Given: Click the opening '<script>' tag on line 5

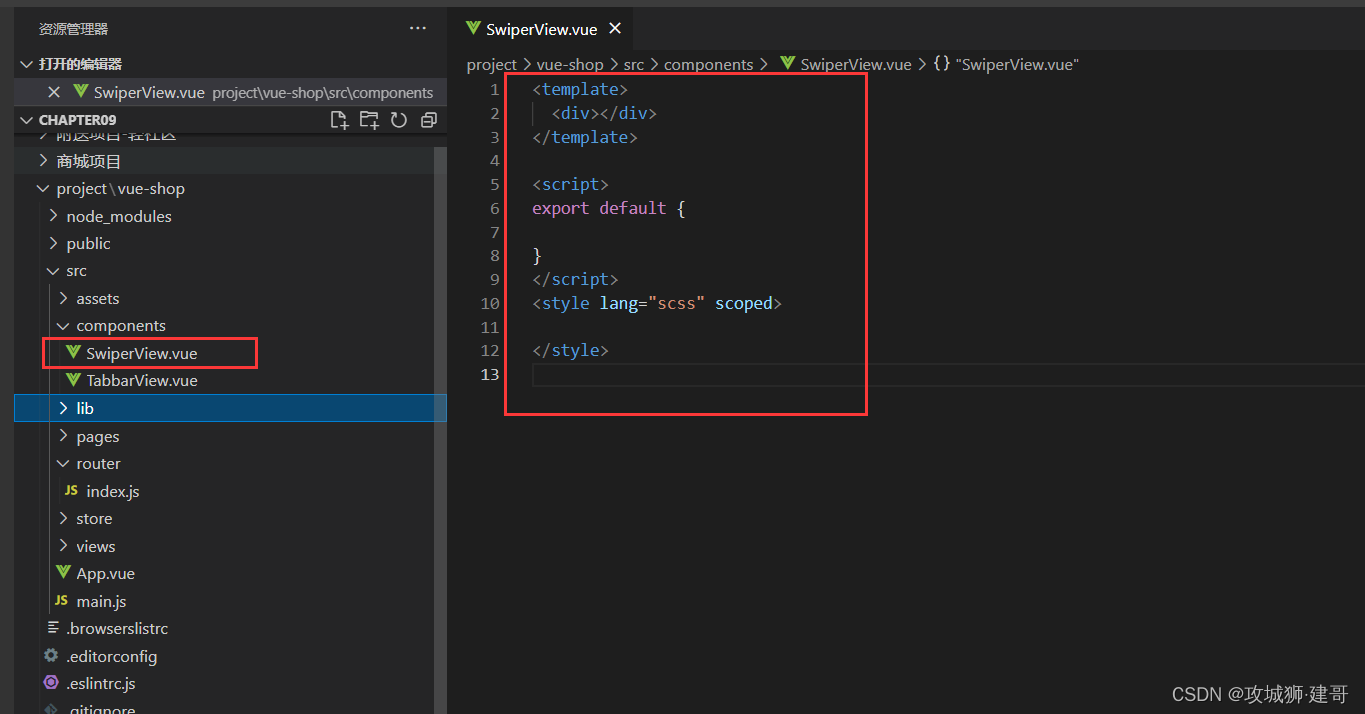Looking at the screenshot, I should [570, 184].
